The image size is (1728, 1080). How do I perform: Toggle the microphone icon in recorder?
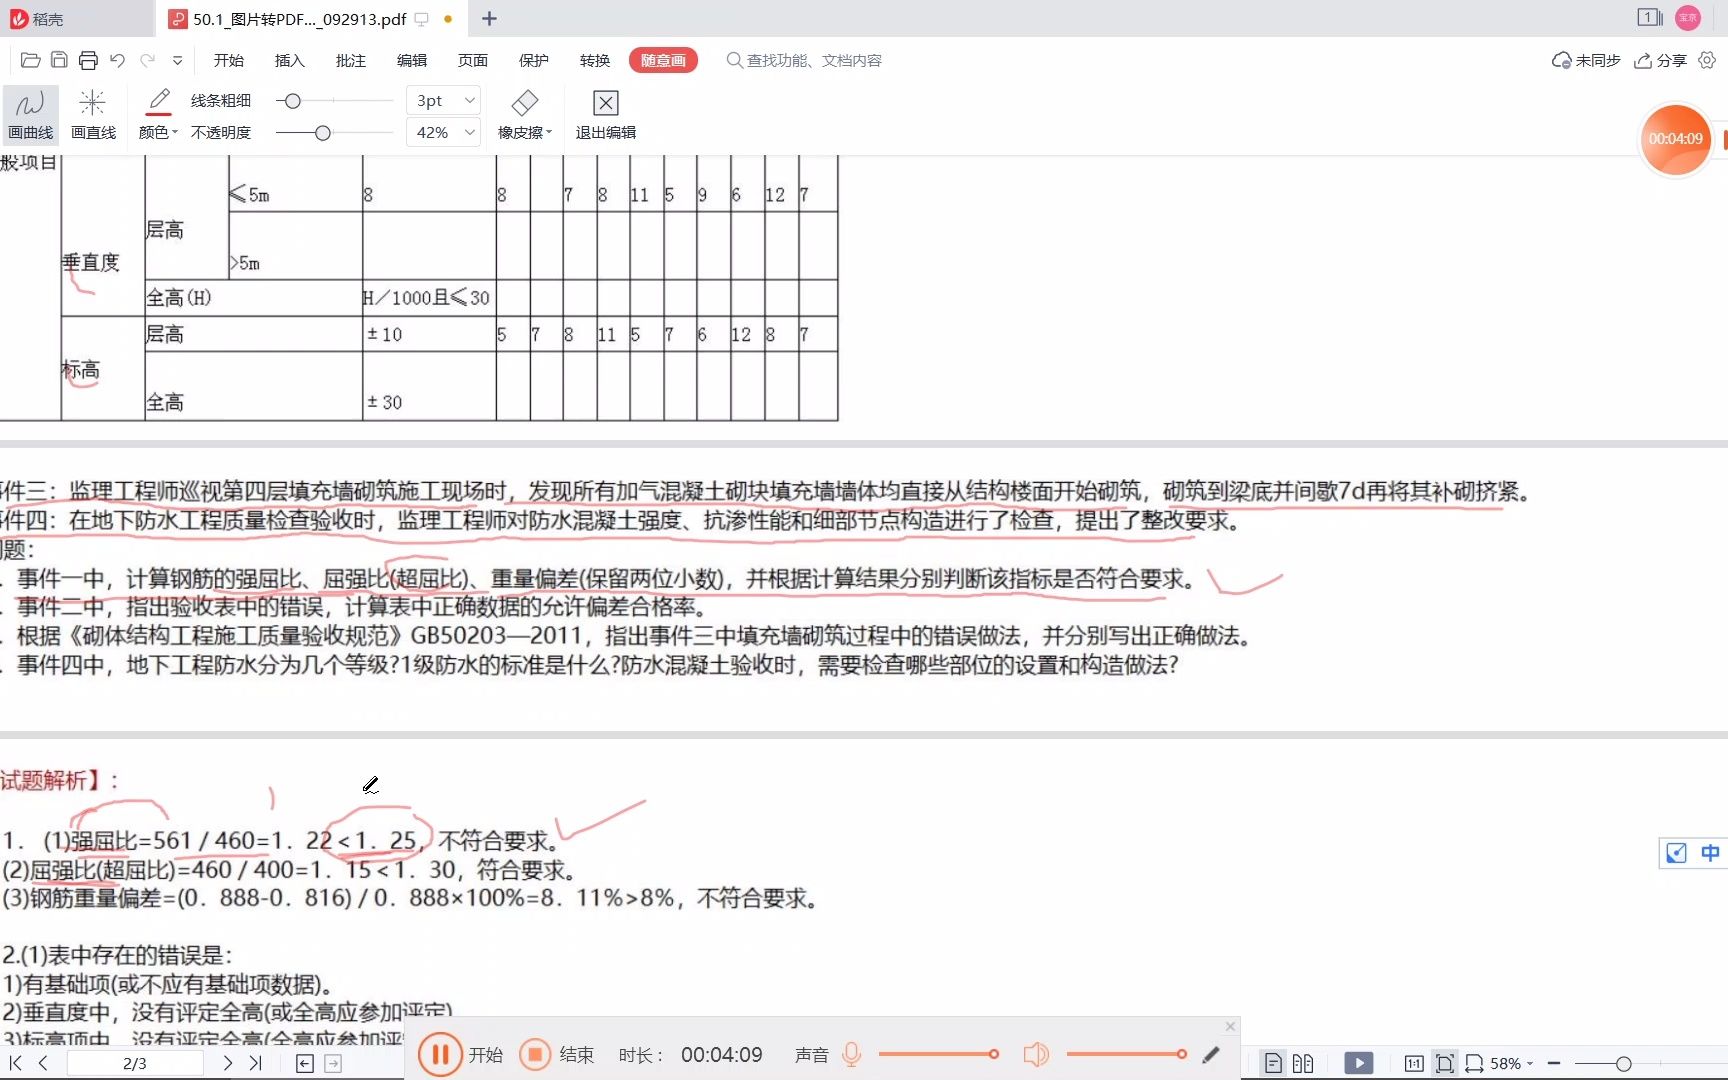(852, 1055)
